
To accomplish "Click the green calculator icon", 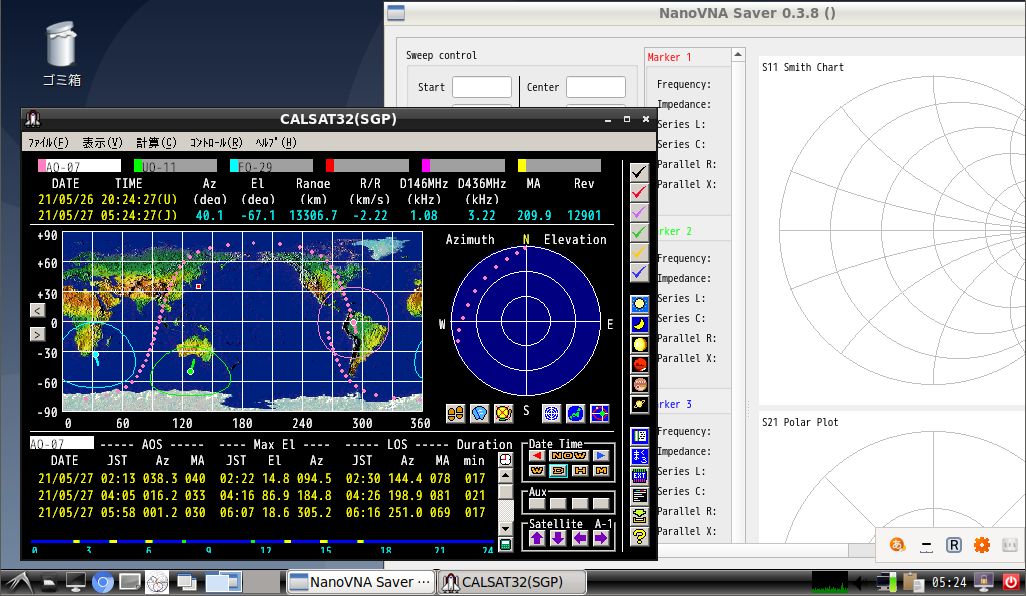I will click(x=506, y=544).
